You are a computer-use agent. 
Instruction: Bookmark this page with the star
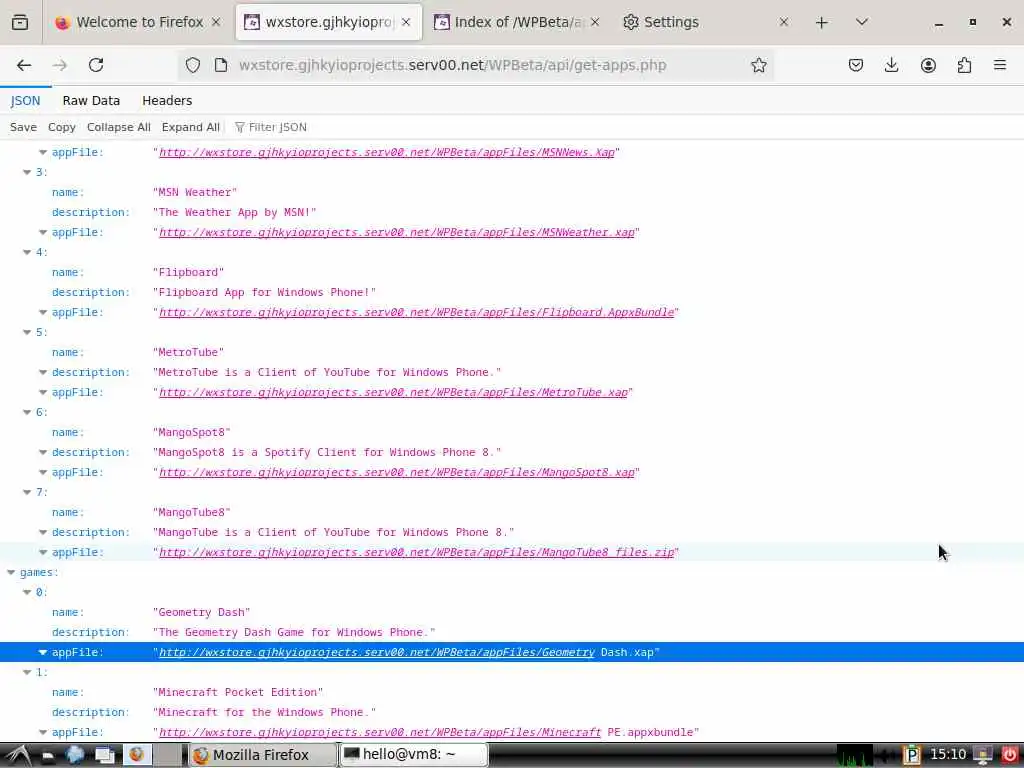point(758,65)
